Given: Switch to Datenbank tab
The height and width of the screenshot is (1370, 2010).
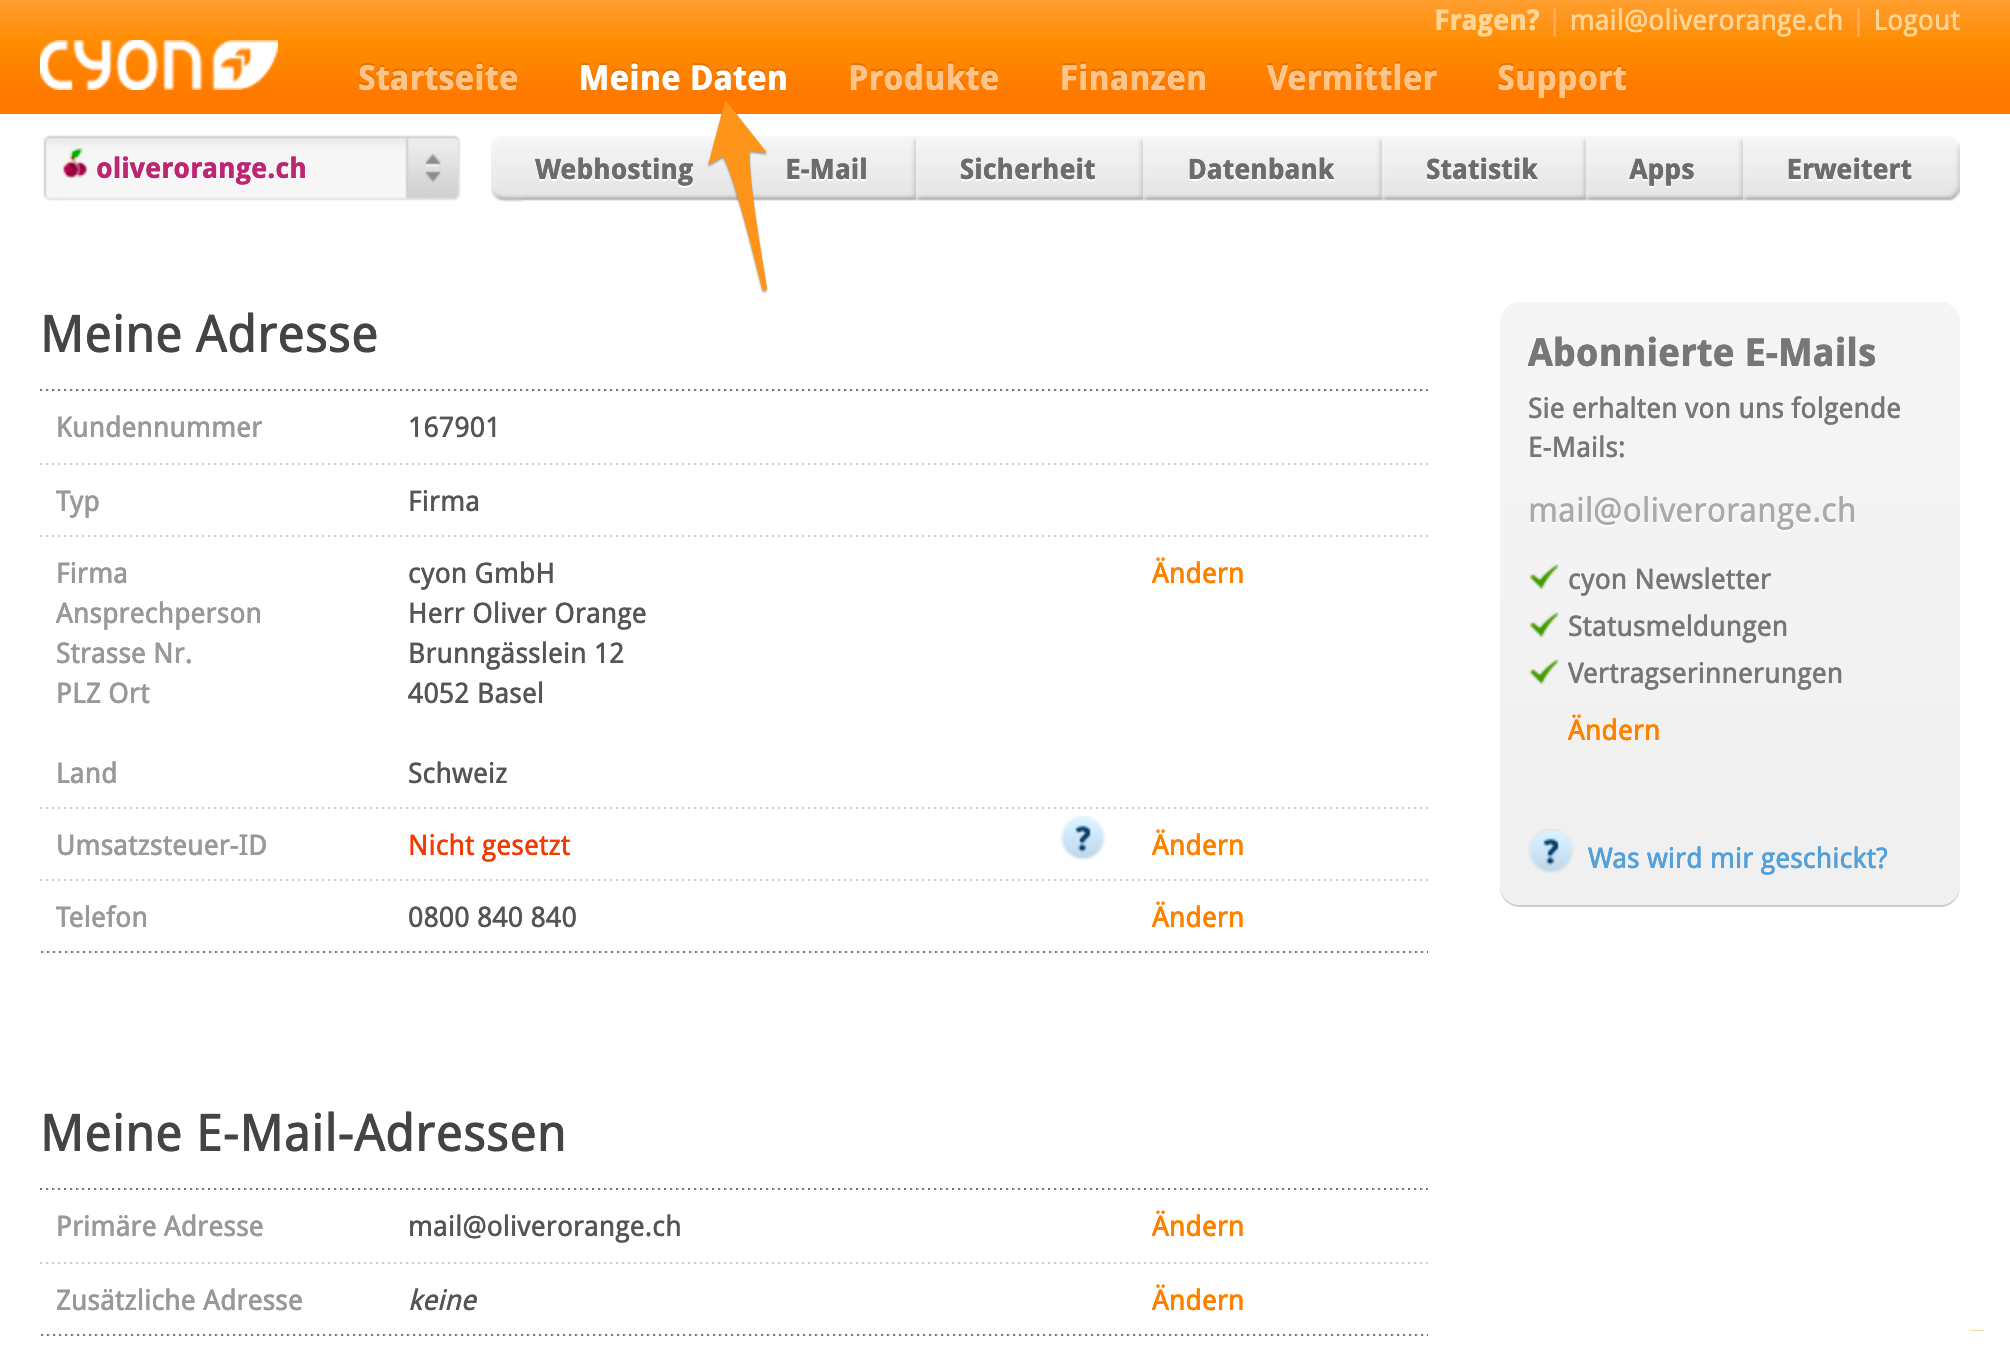Looking at the screenshot, I should [x=1261, y=169].
